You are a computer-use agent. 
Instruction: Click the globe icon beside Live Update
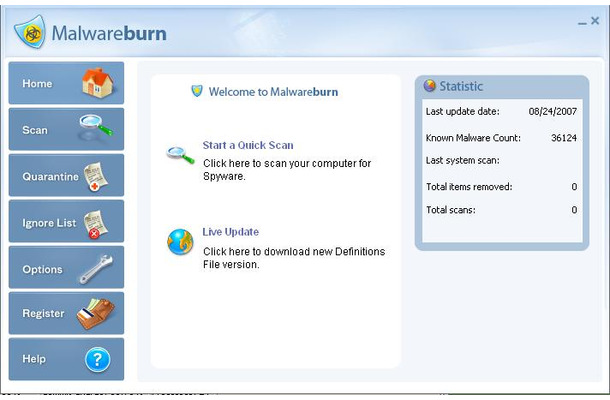coord(180,242)
